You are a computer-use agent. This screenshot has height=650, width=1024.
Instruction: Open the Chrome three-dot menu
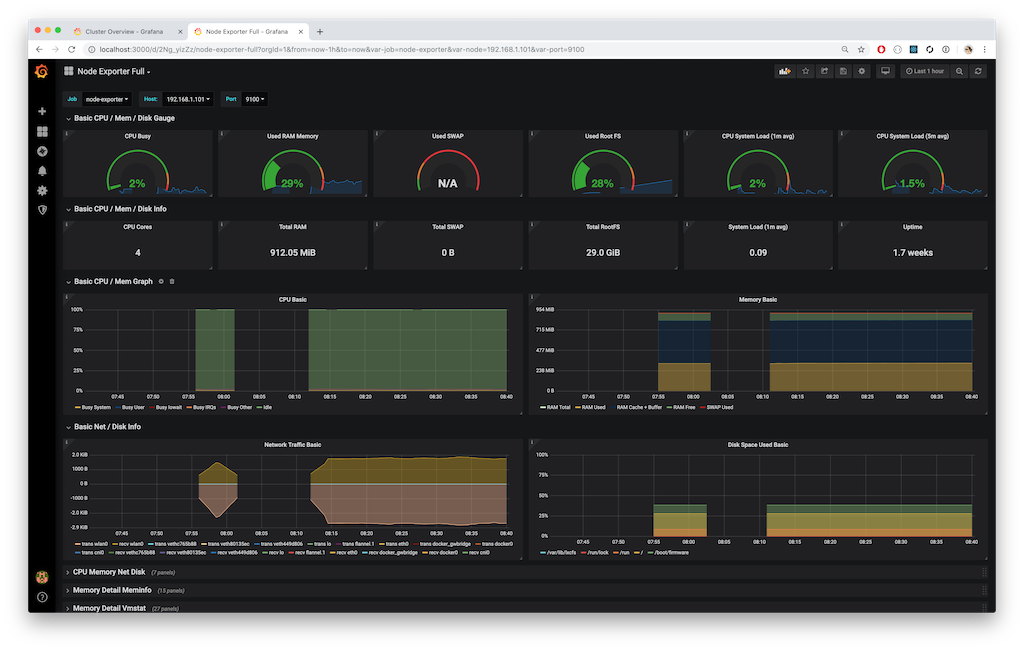pos(984,50)
